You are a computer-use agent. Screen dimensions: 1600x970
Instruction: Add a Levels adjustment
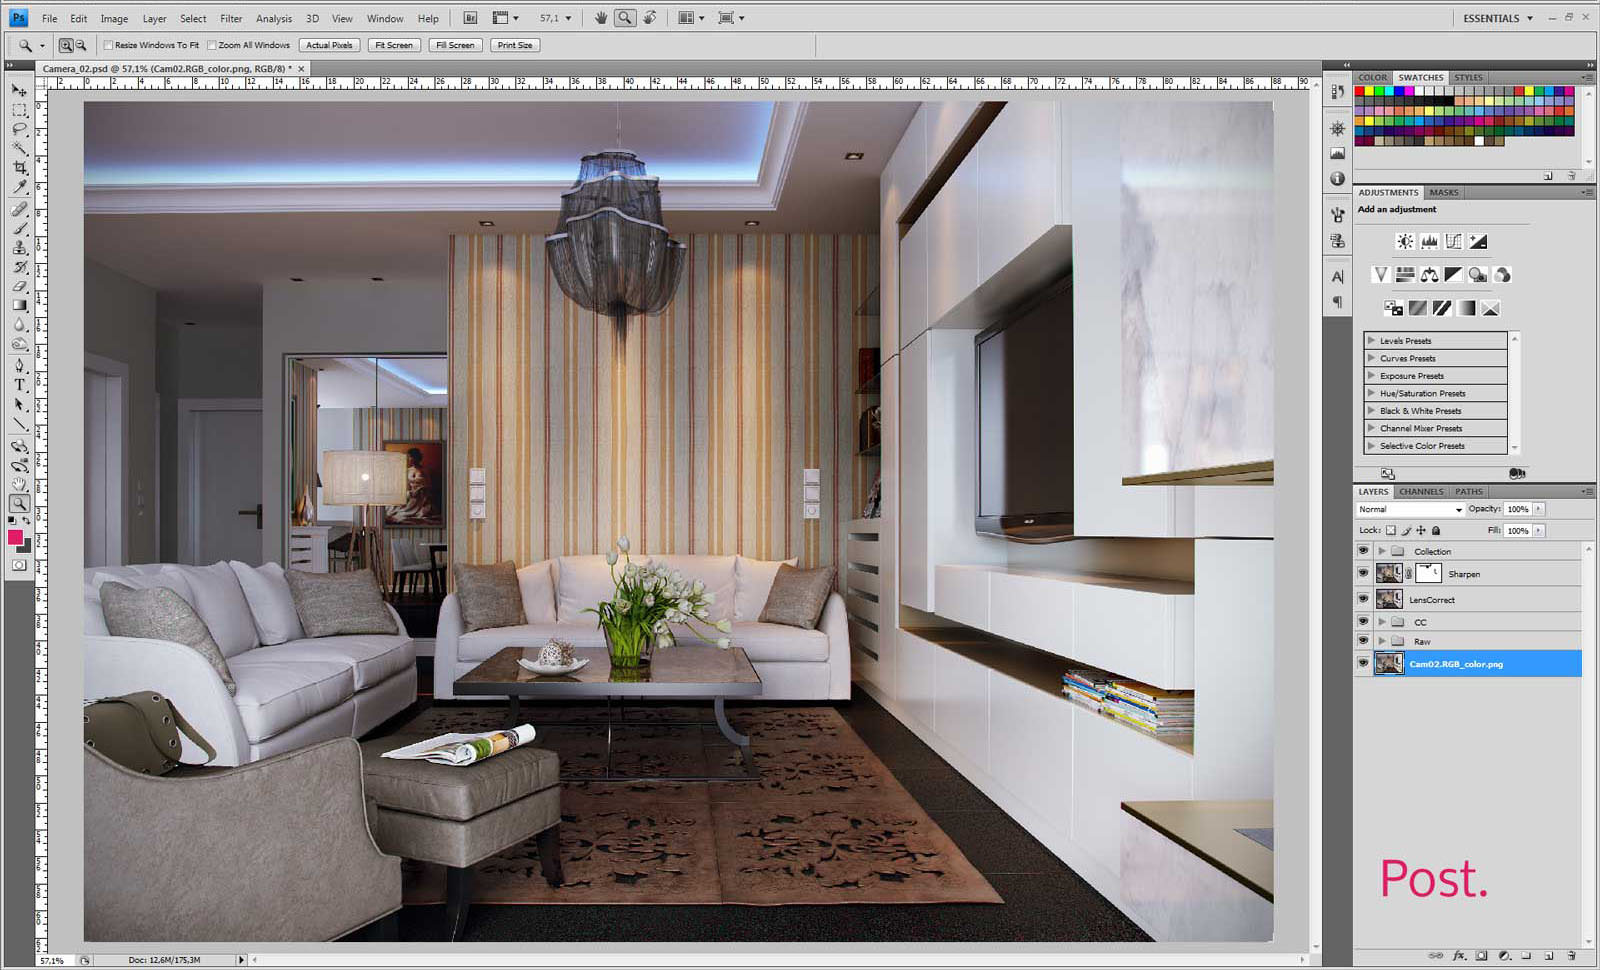coord(1429,241)
